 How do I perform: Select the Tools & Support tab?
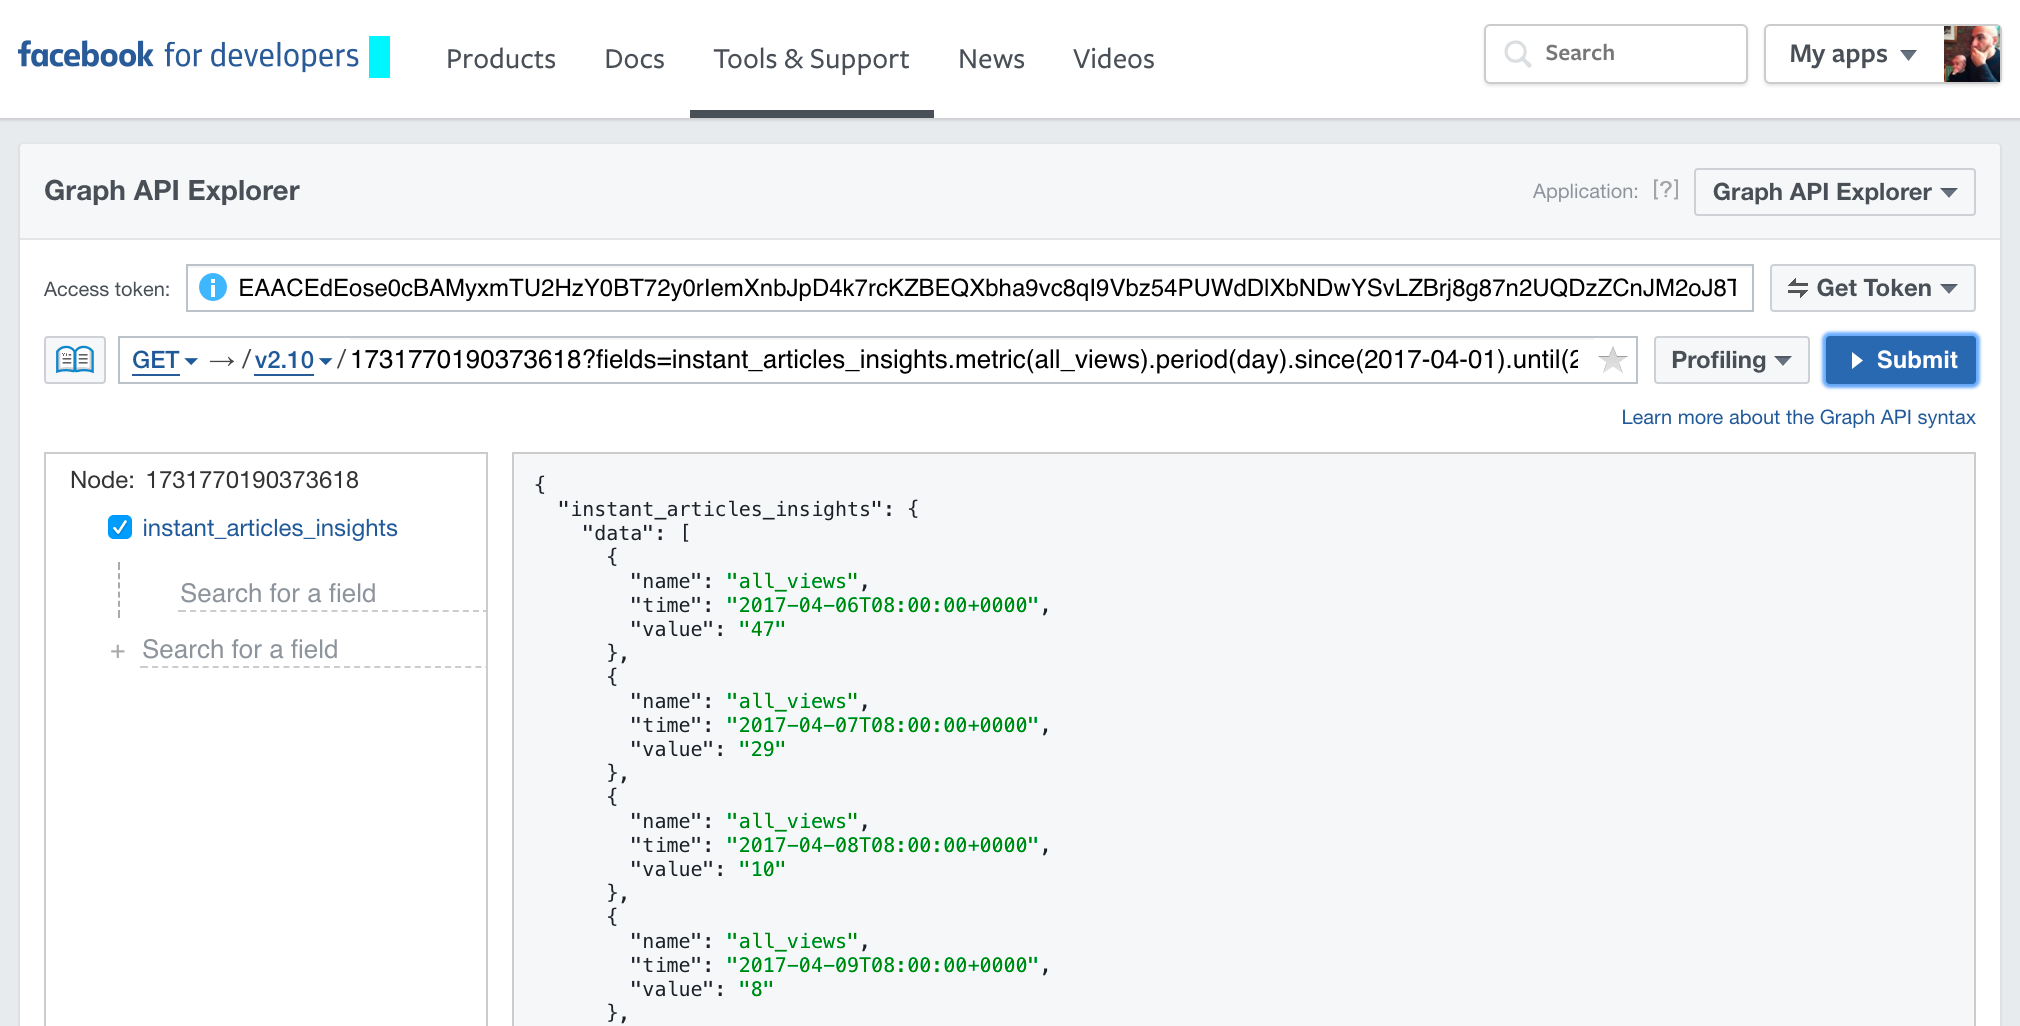click(811, 59)
